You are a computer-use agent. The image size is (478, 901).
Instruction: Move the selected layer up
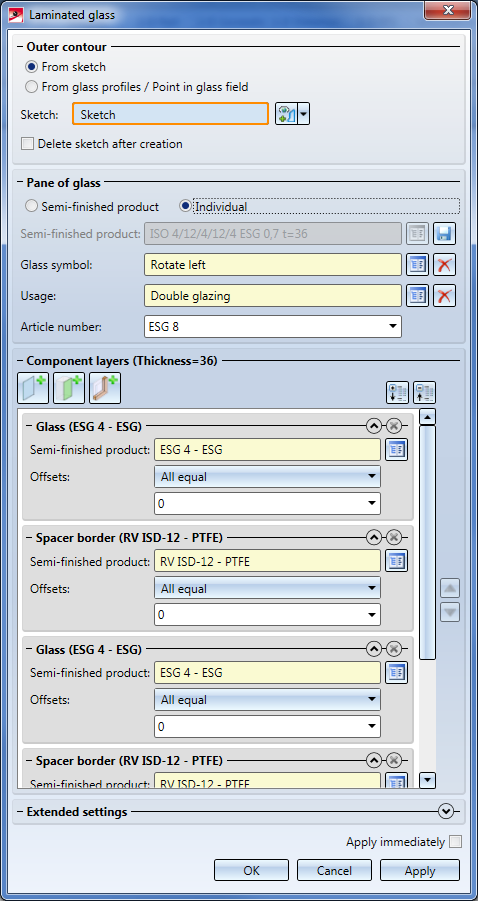pyautogui.click(x=450, y=589)
